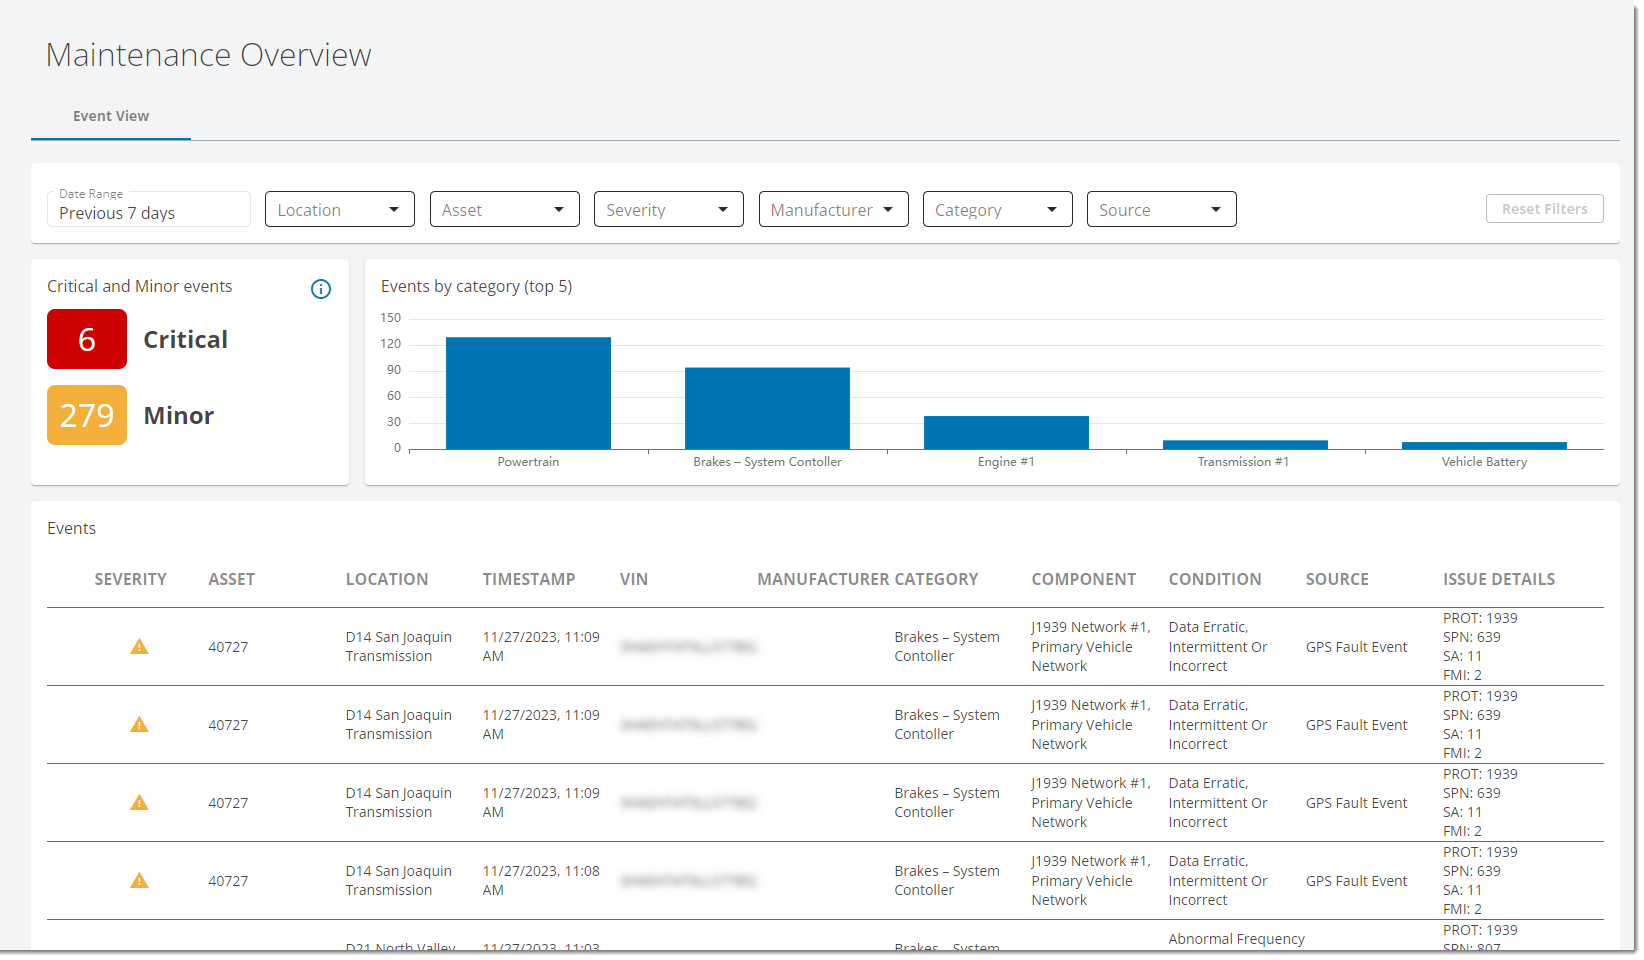
Task: Select the Engine #1 bar in the chart
Action: point(1005,433)
